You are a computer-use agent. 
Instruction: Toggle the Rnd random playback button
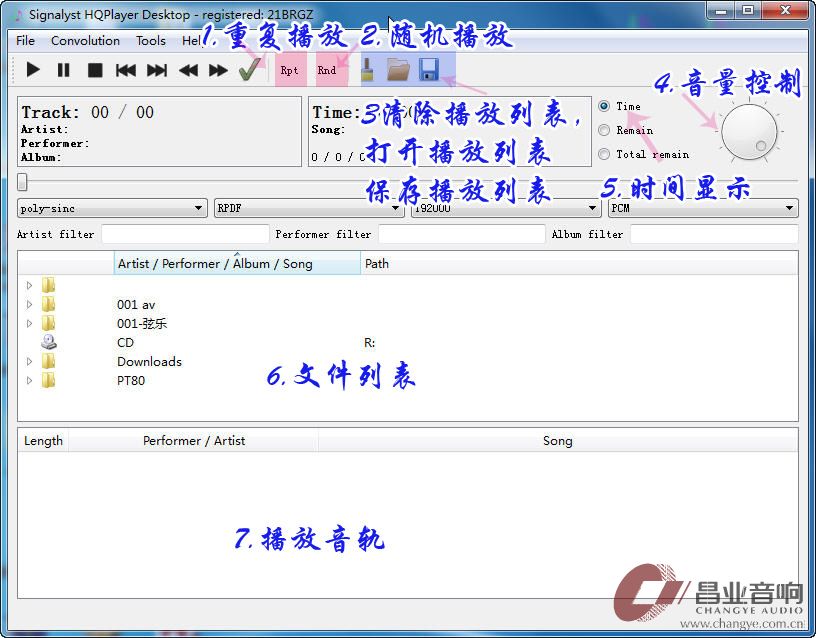click(x=327, y=70)
